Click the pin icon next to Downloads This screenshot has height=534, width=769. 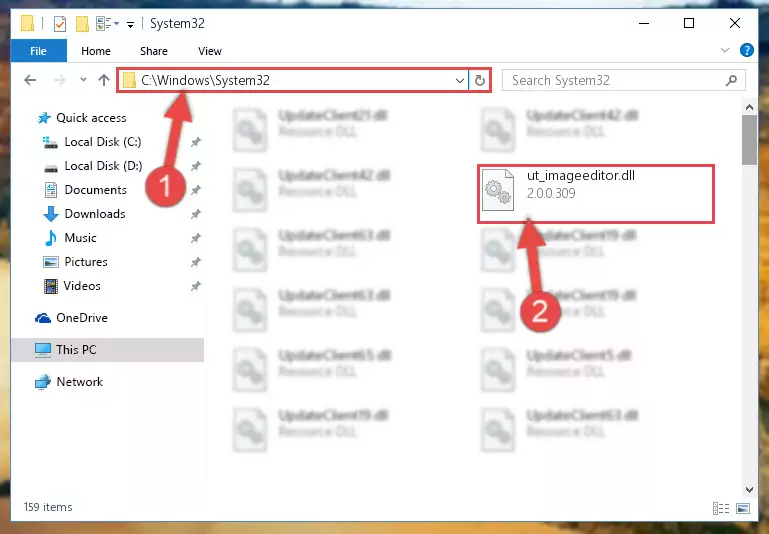click(196, 214)
